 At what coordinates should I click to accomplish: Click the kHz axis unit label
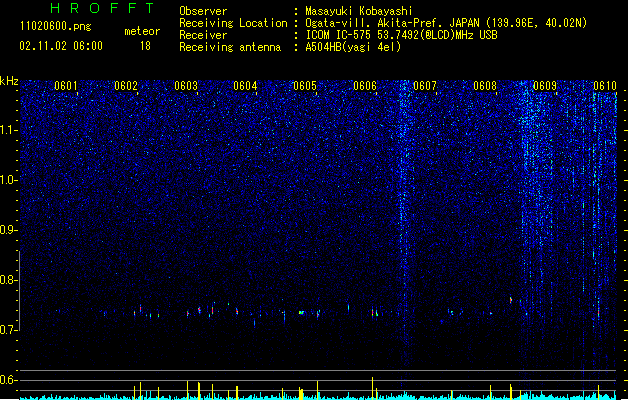[x=9, y=81]
